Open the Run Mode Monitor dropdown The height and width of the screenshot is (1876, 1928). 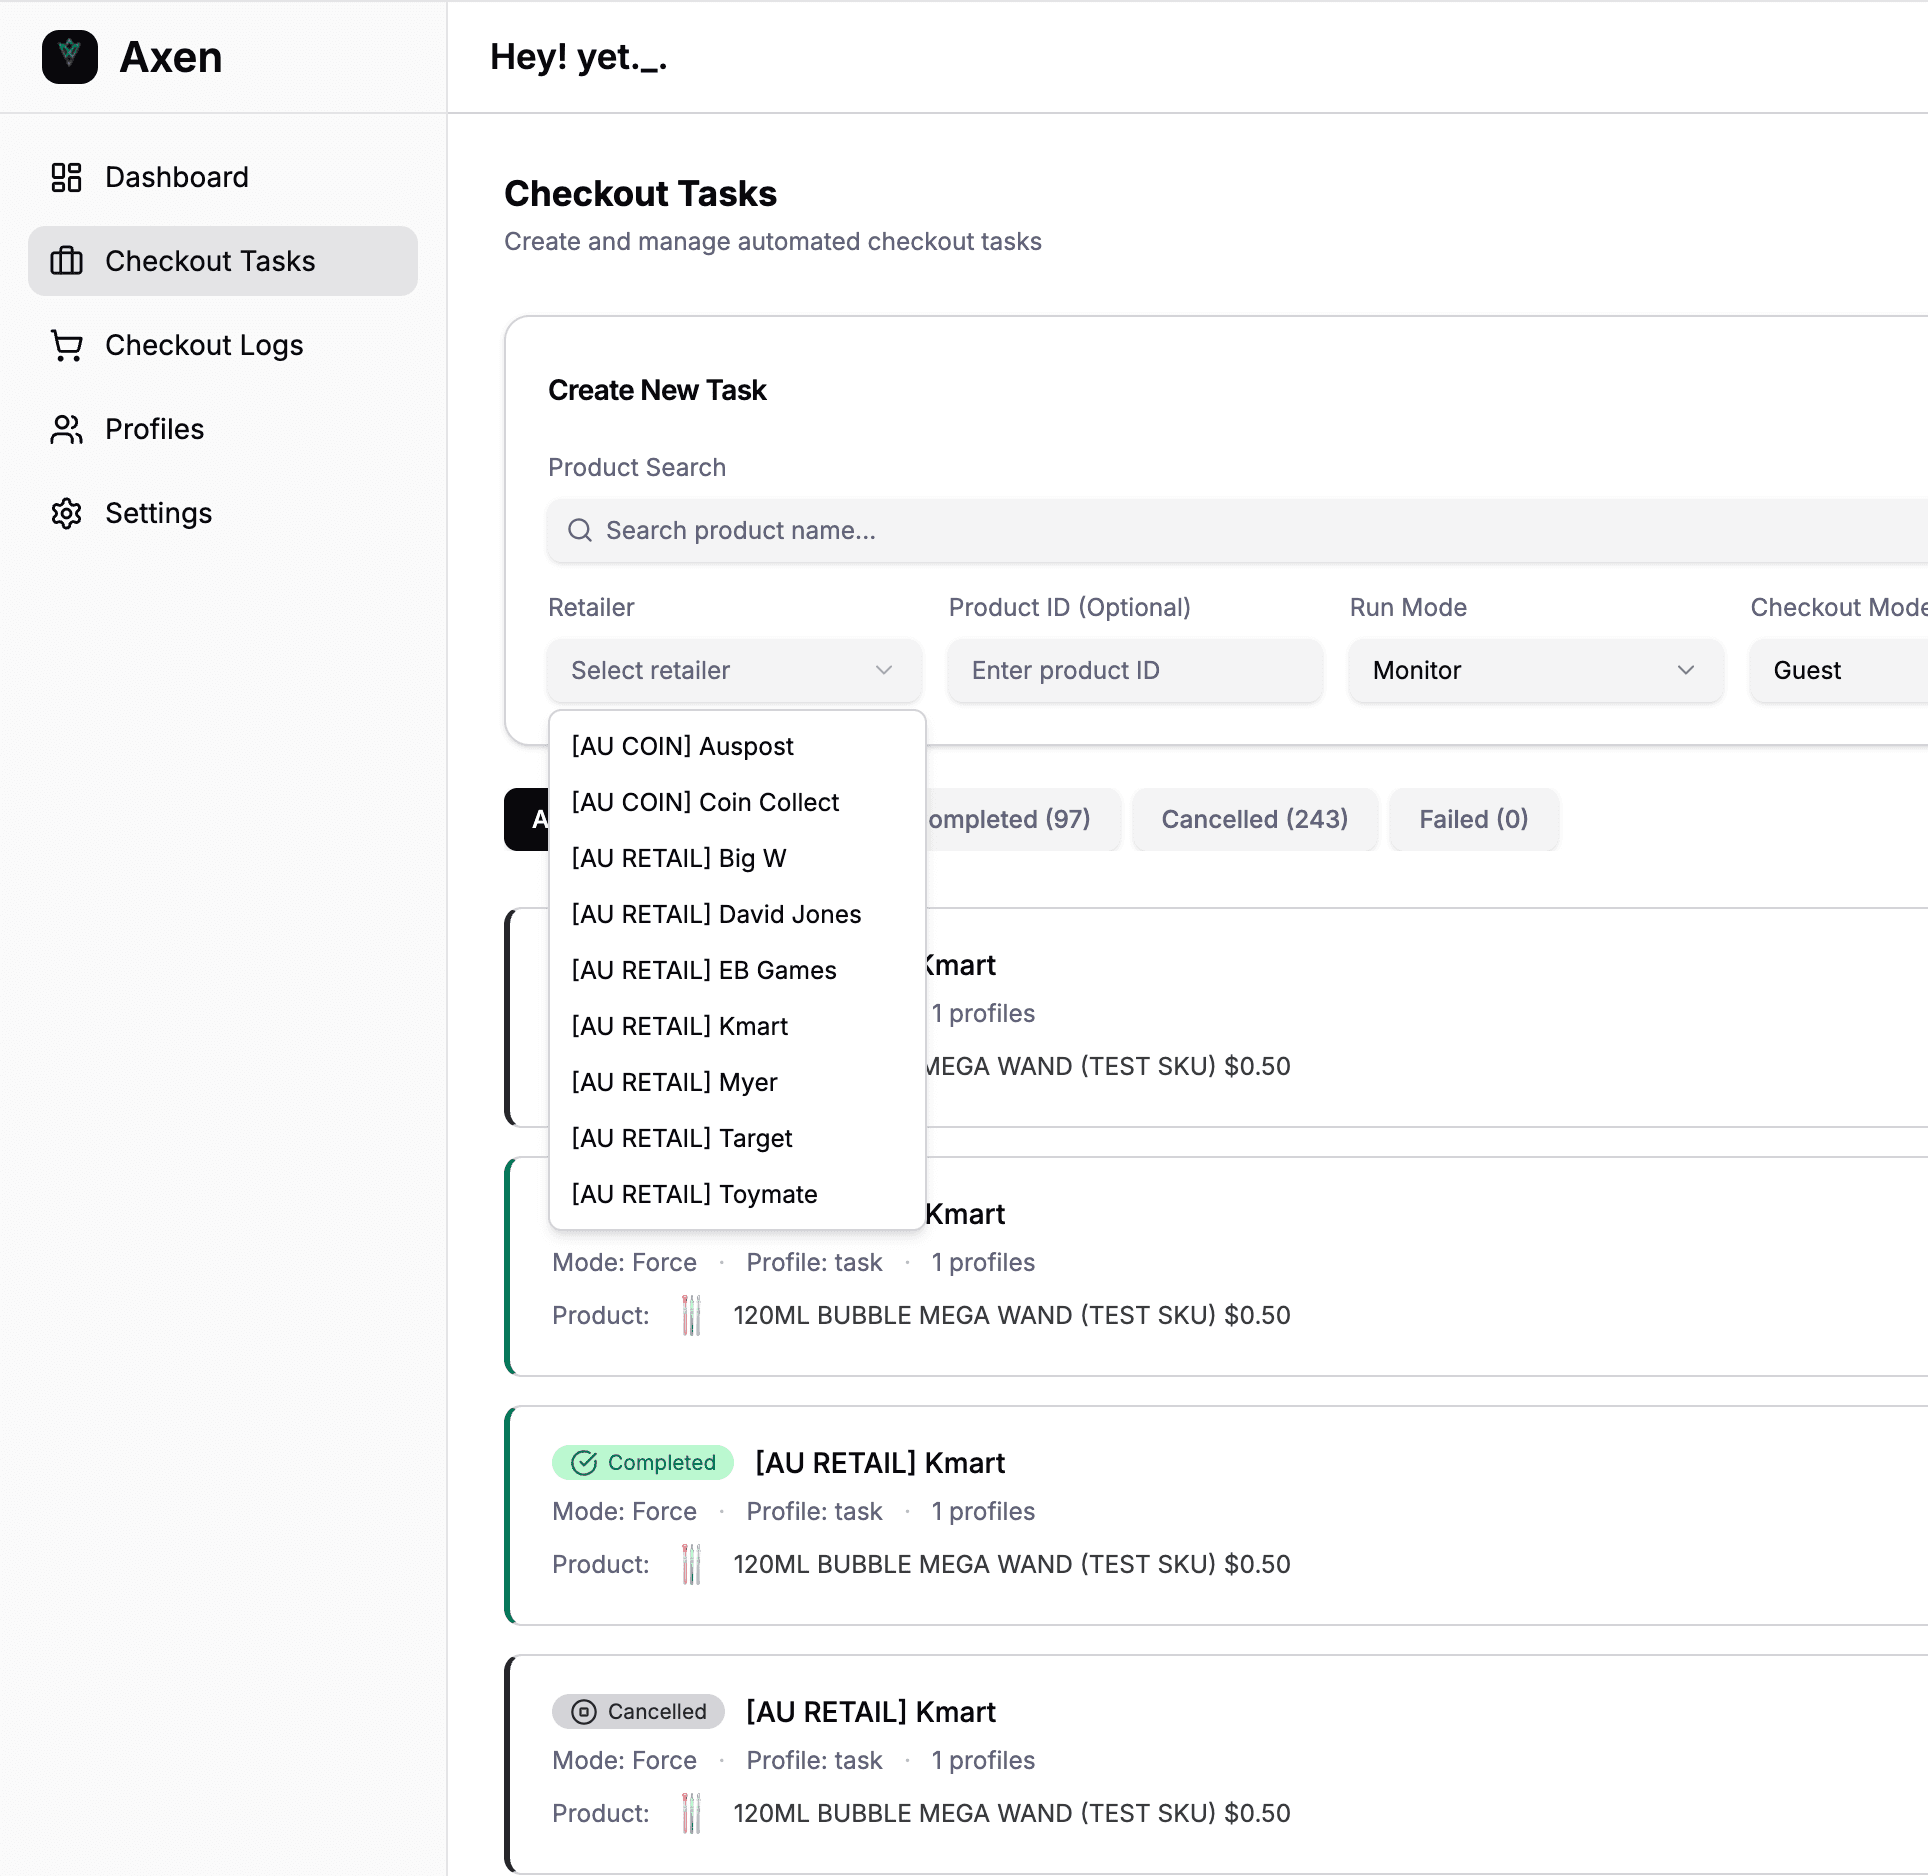tap(1535, 670)
